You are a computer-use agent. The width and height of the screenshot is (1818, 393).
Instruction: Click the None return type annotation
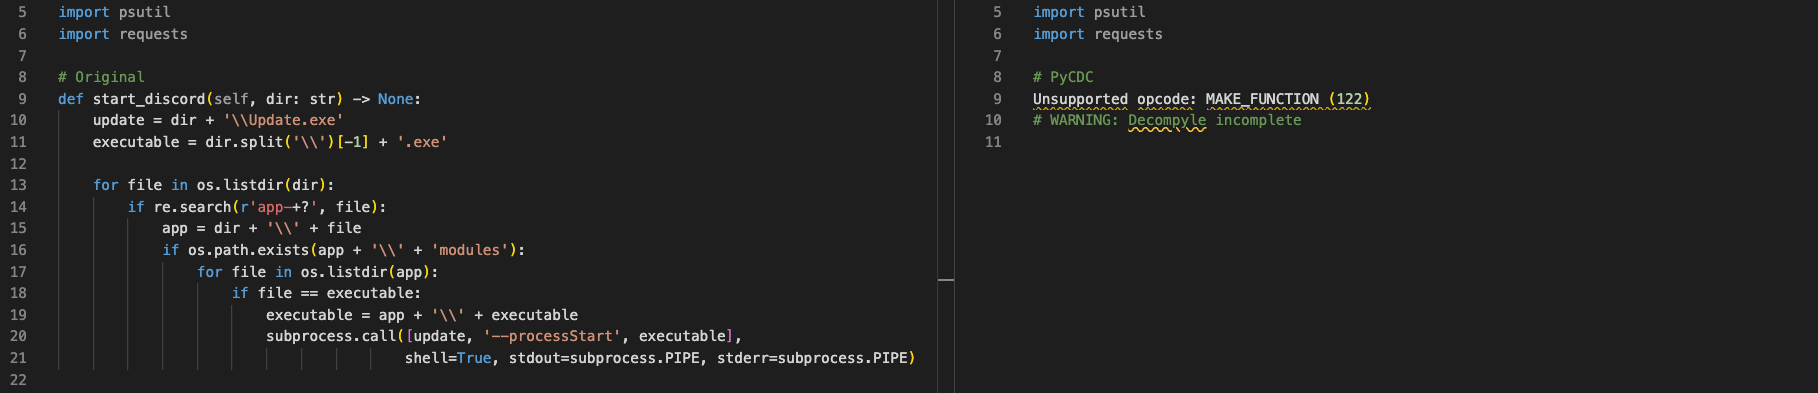(x=395, y=99)
